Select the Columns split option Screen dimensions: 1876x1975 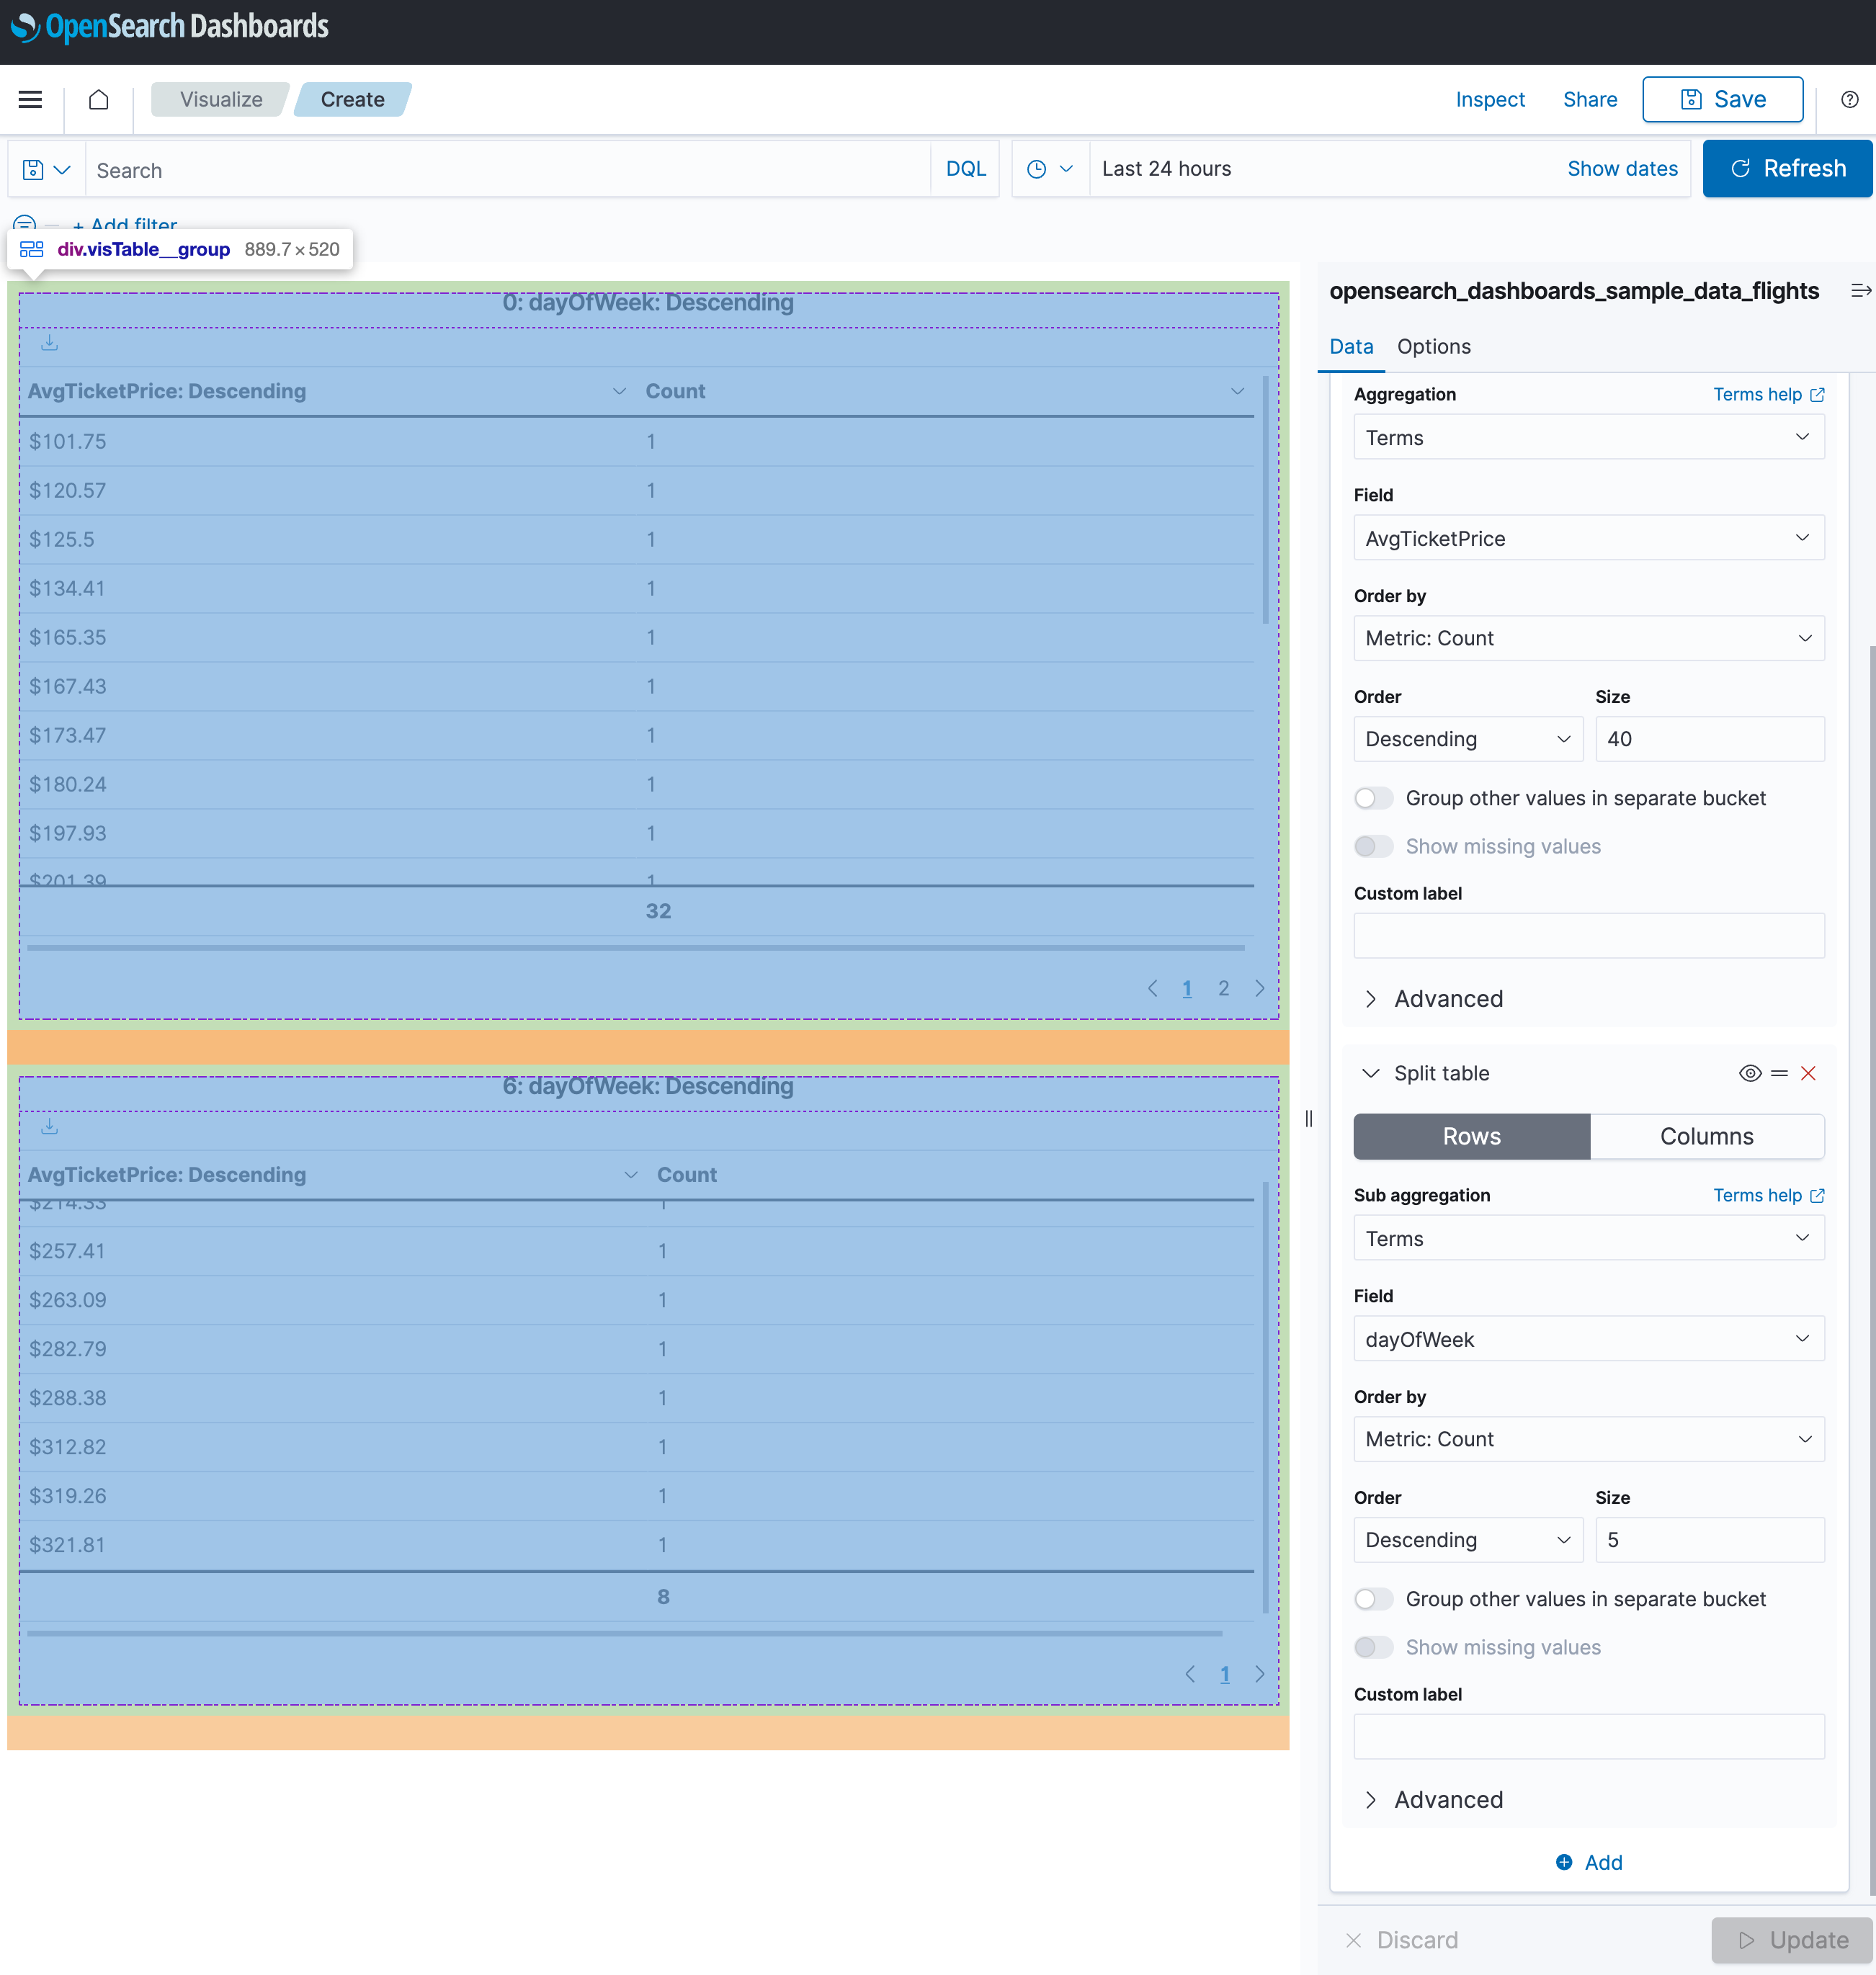(x=1706, y=1136)
